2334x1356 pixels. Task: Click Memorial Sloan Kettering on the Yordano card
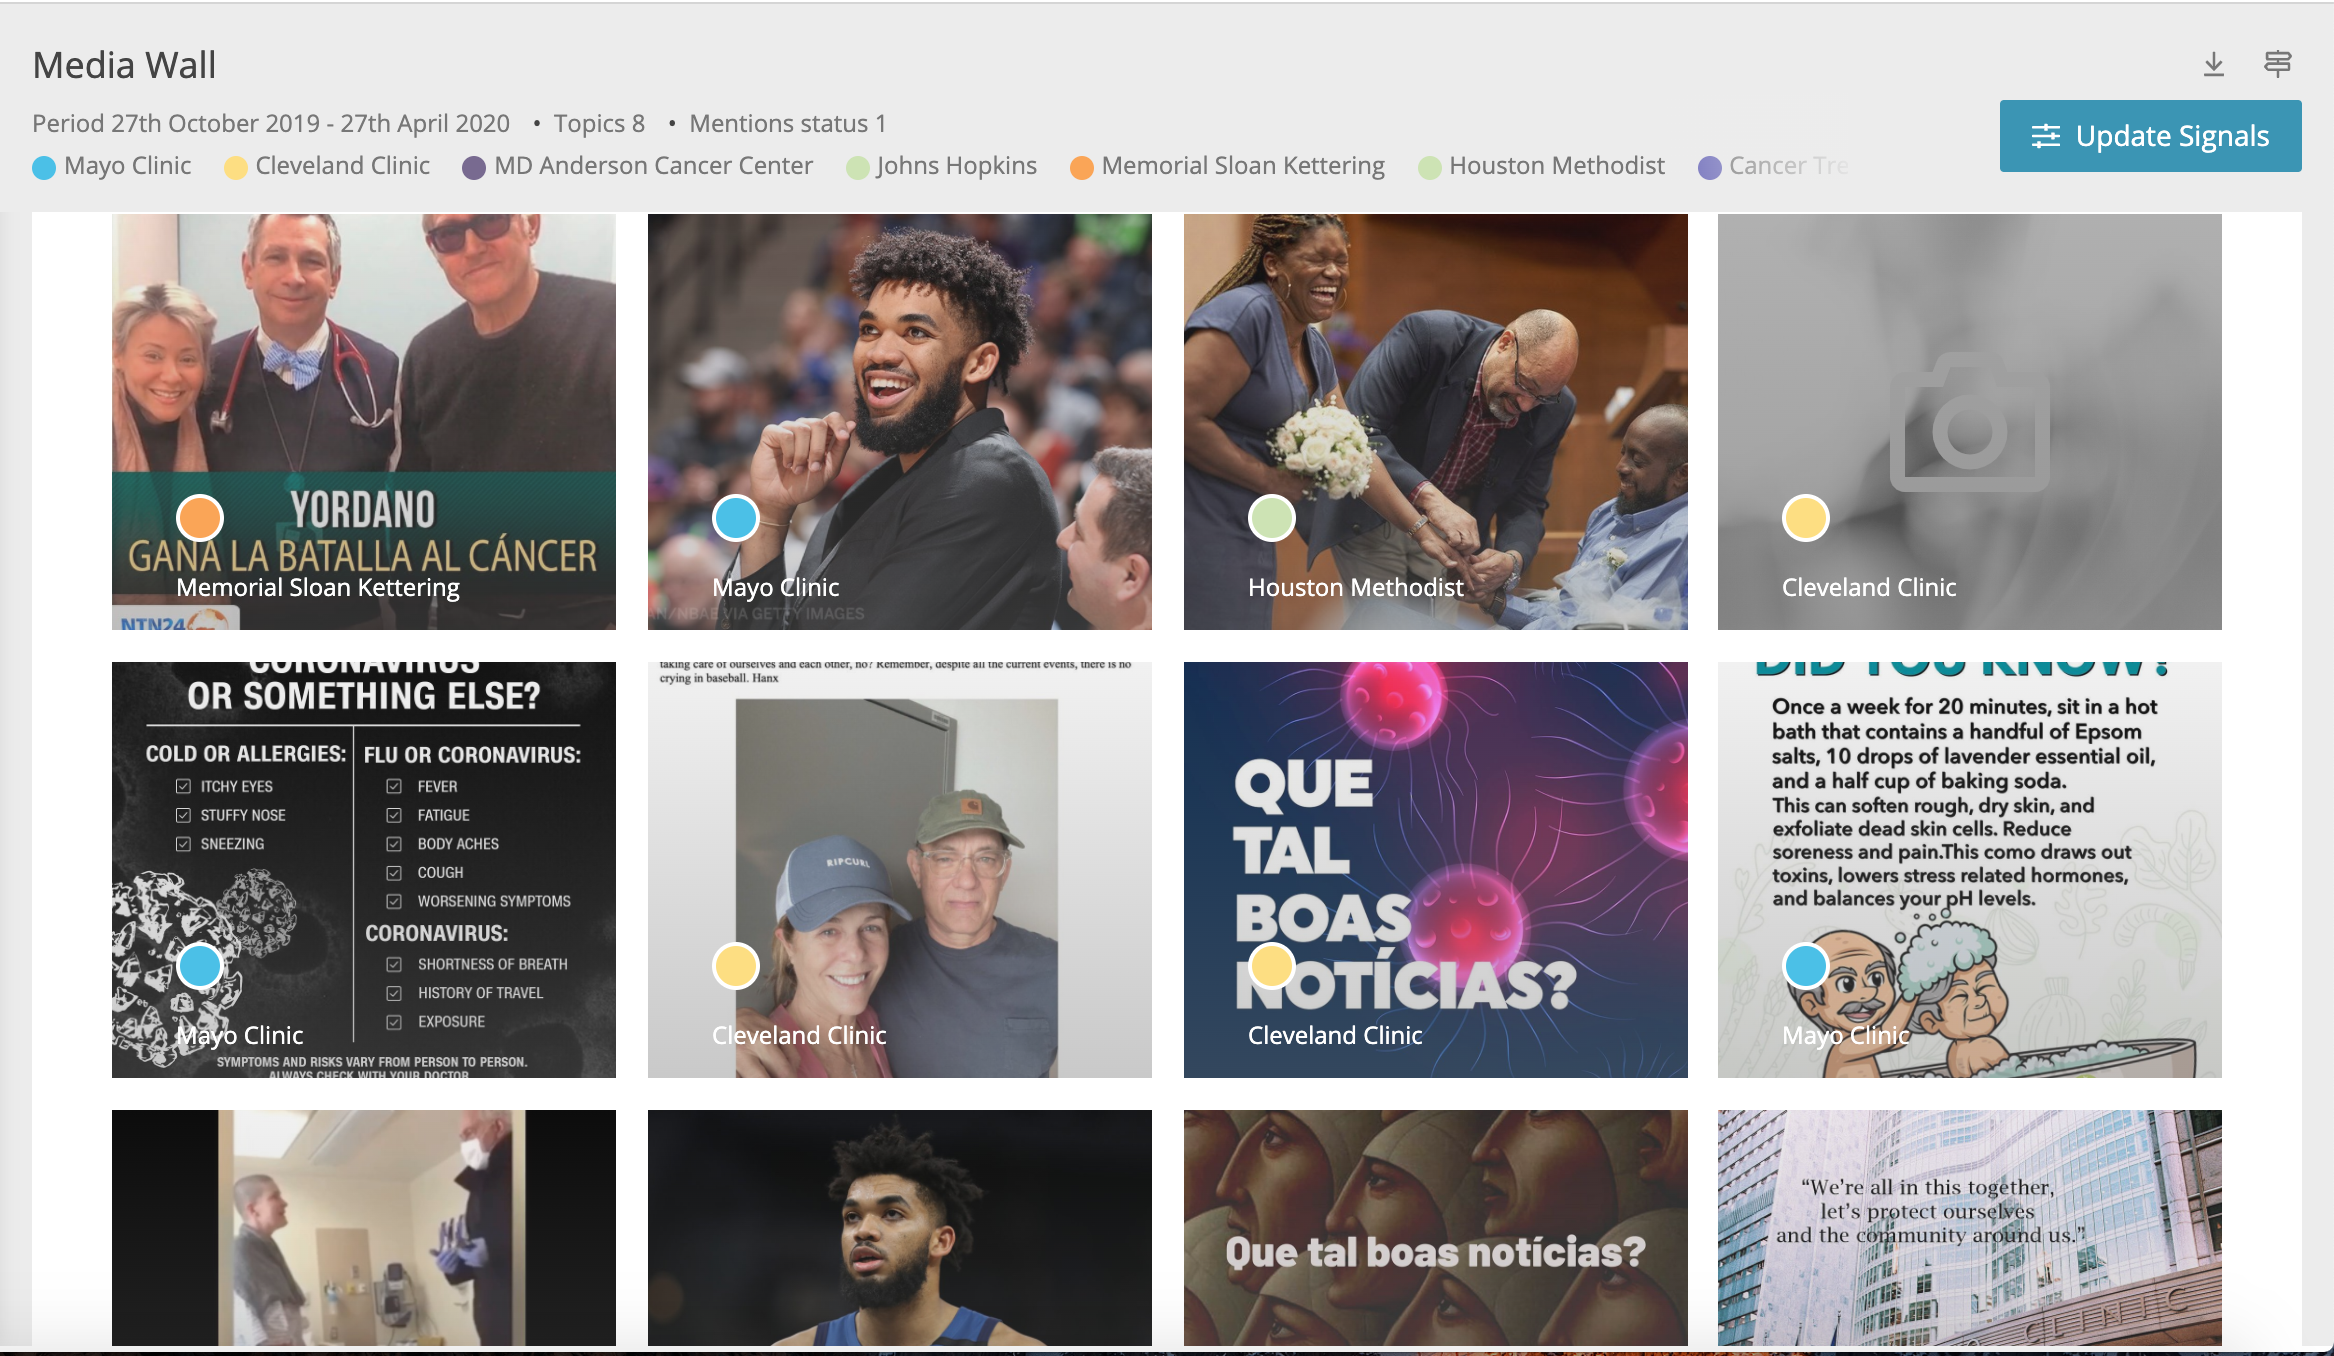[x=318, y=588]
